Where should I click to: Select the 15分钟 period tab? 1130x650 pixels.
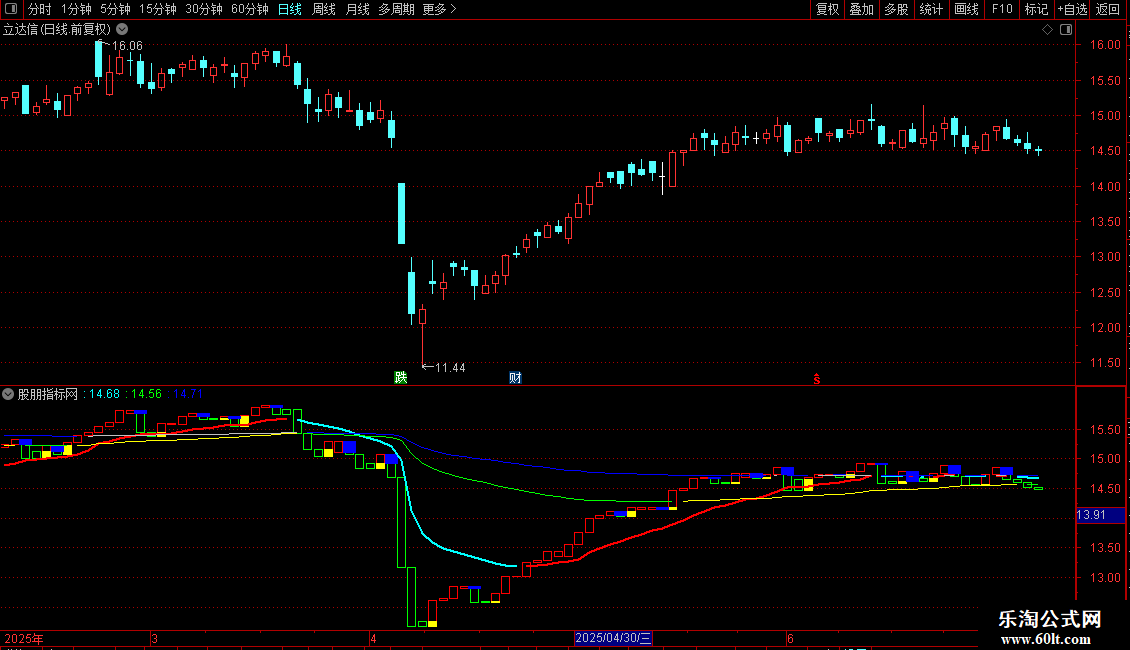pyautogui.click(x=158, y=9)
